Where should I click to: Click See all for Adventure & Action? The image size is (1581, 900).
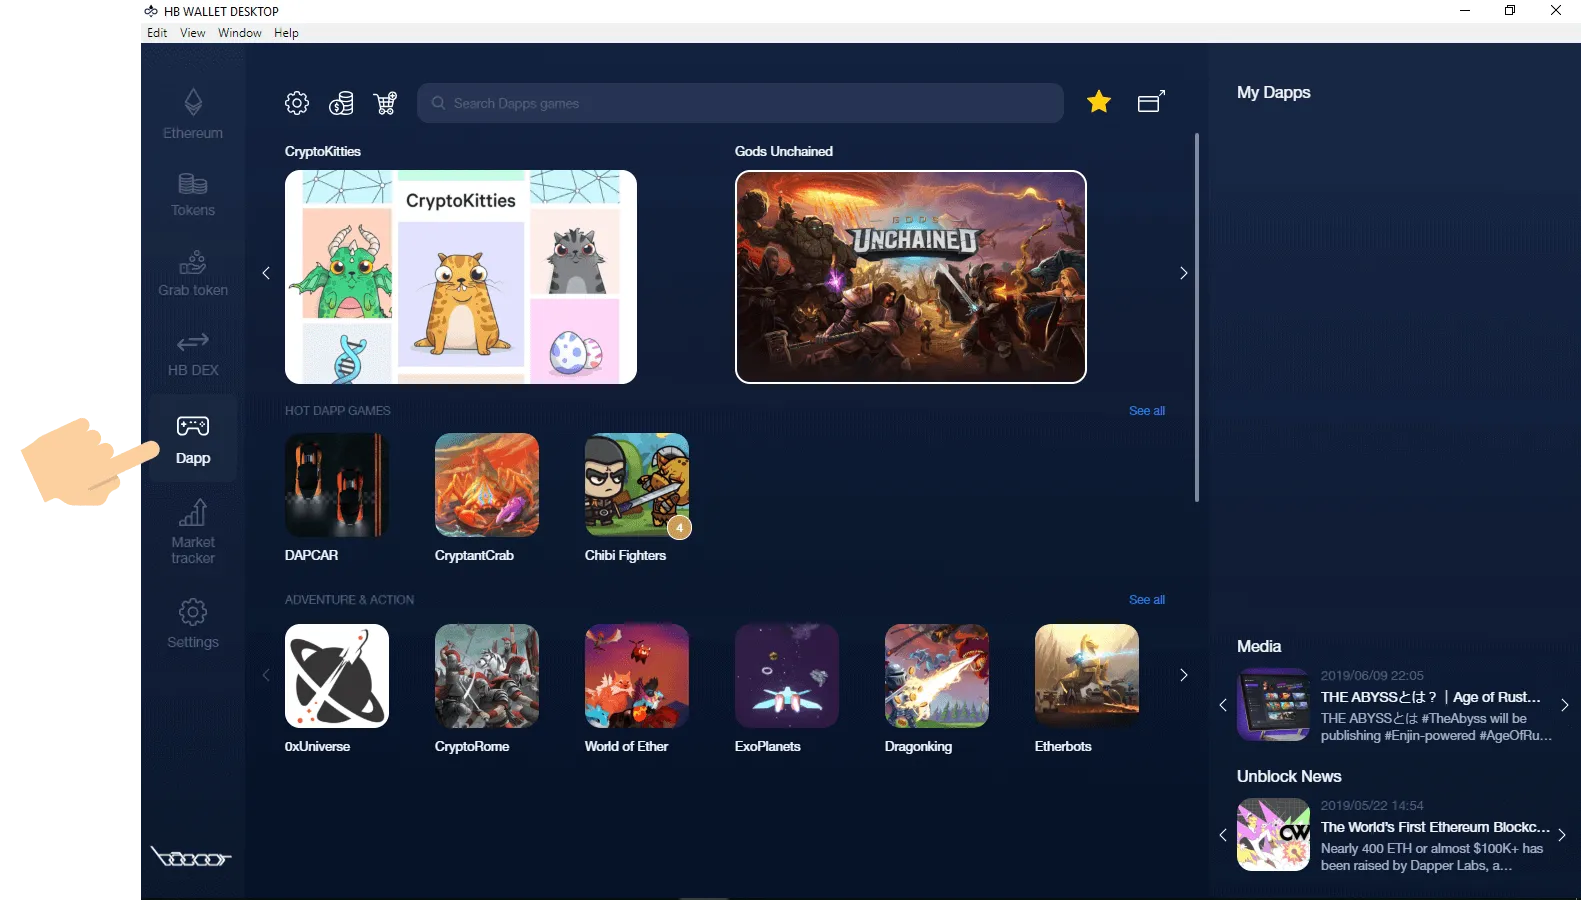click(1146, 600)
